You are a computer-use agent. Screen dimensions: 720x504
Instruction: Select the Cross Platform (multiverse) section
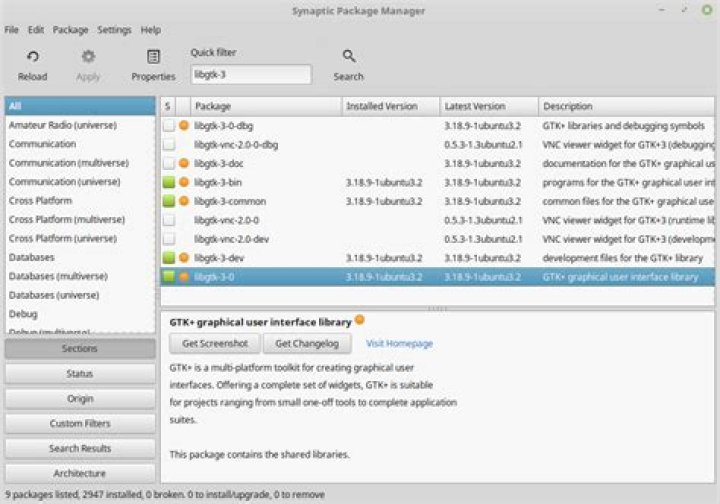tap(80, 219)
